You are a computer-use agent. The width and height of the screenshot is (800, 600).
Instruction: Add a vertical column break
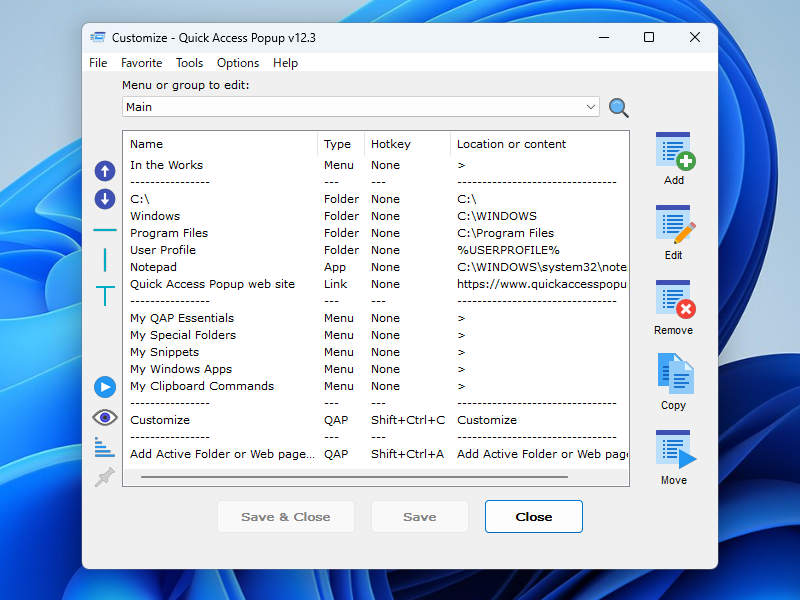point(105,260)
